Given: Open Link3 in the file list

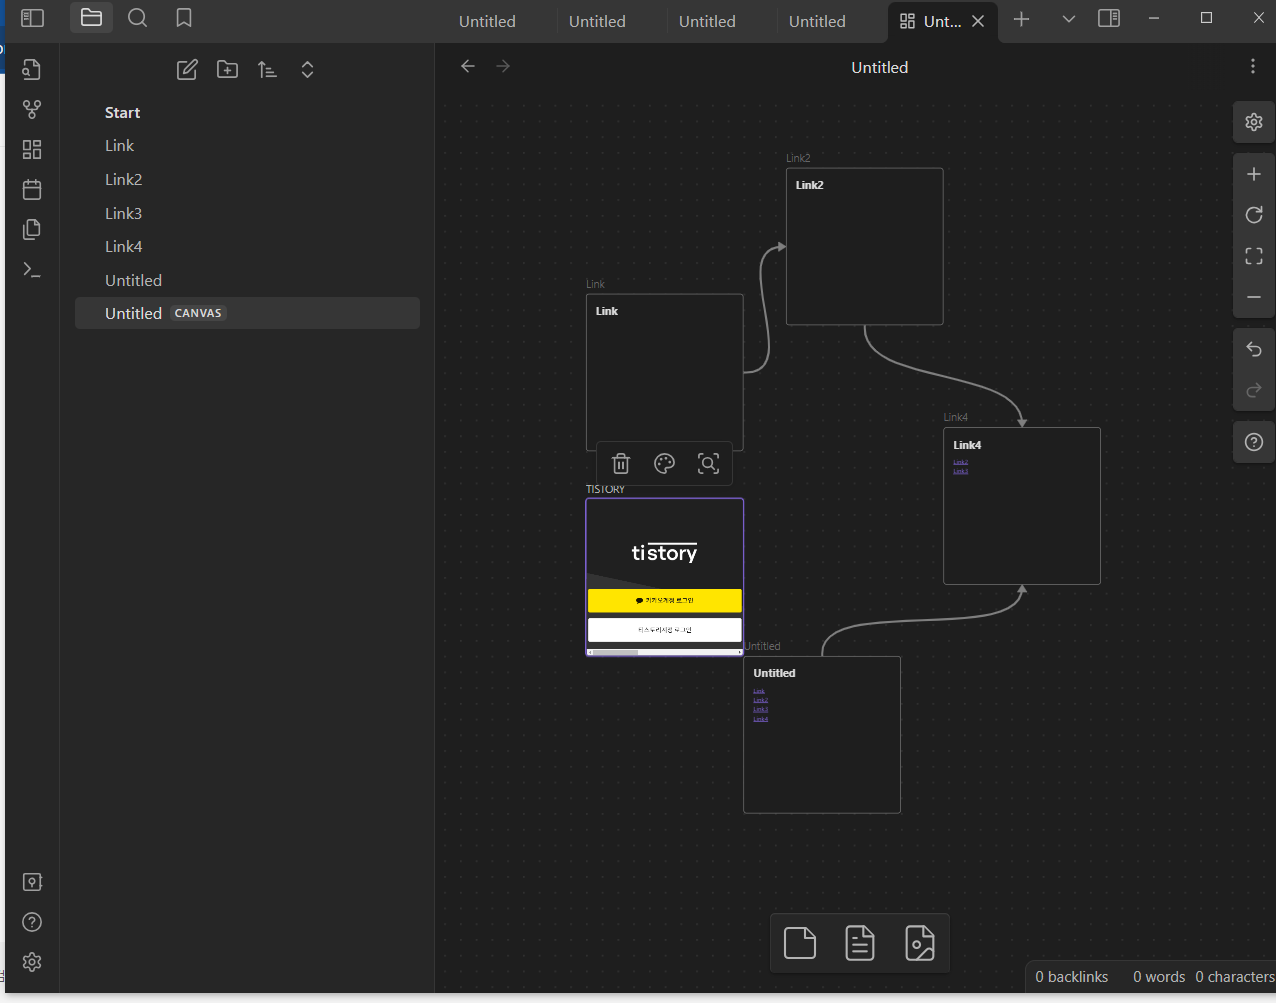Looking at the screenshot, I should 247,213.
